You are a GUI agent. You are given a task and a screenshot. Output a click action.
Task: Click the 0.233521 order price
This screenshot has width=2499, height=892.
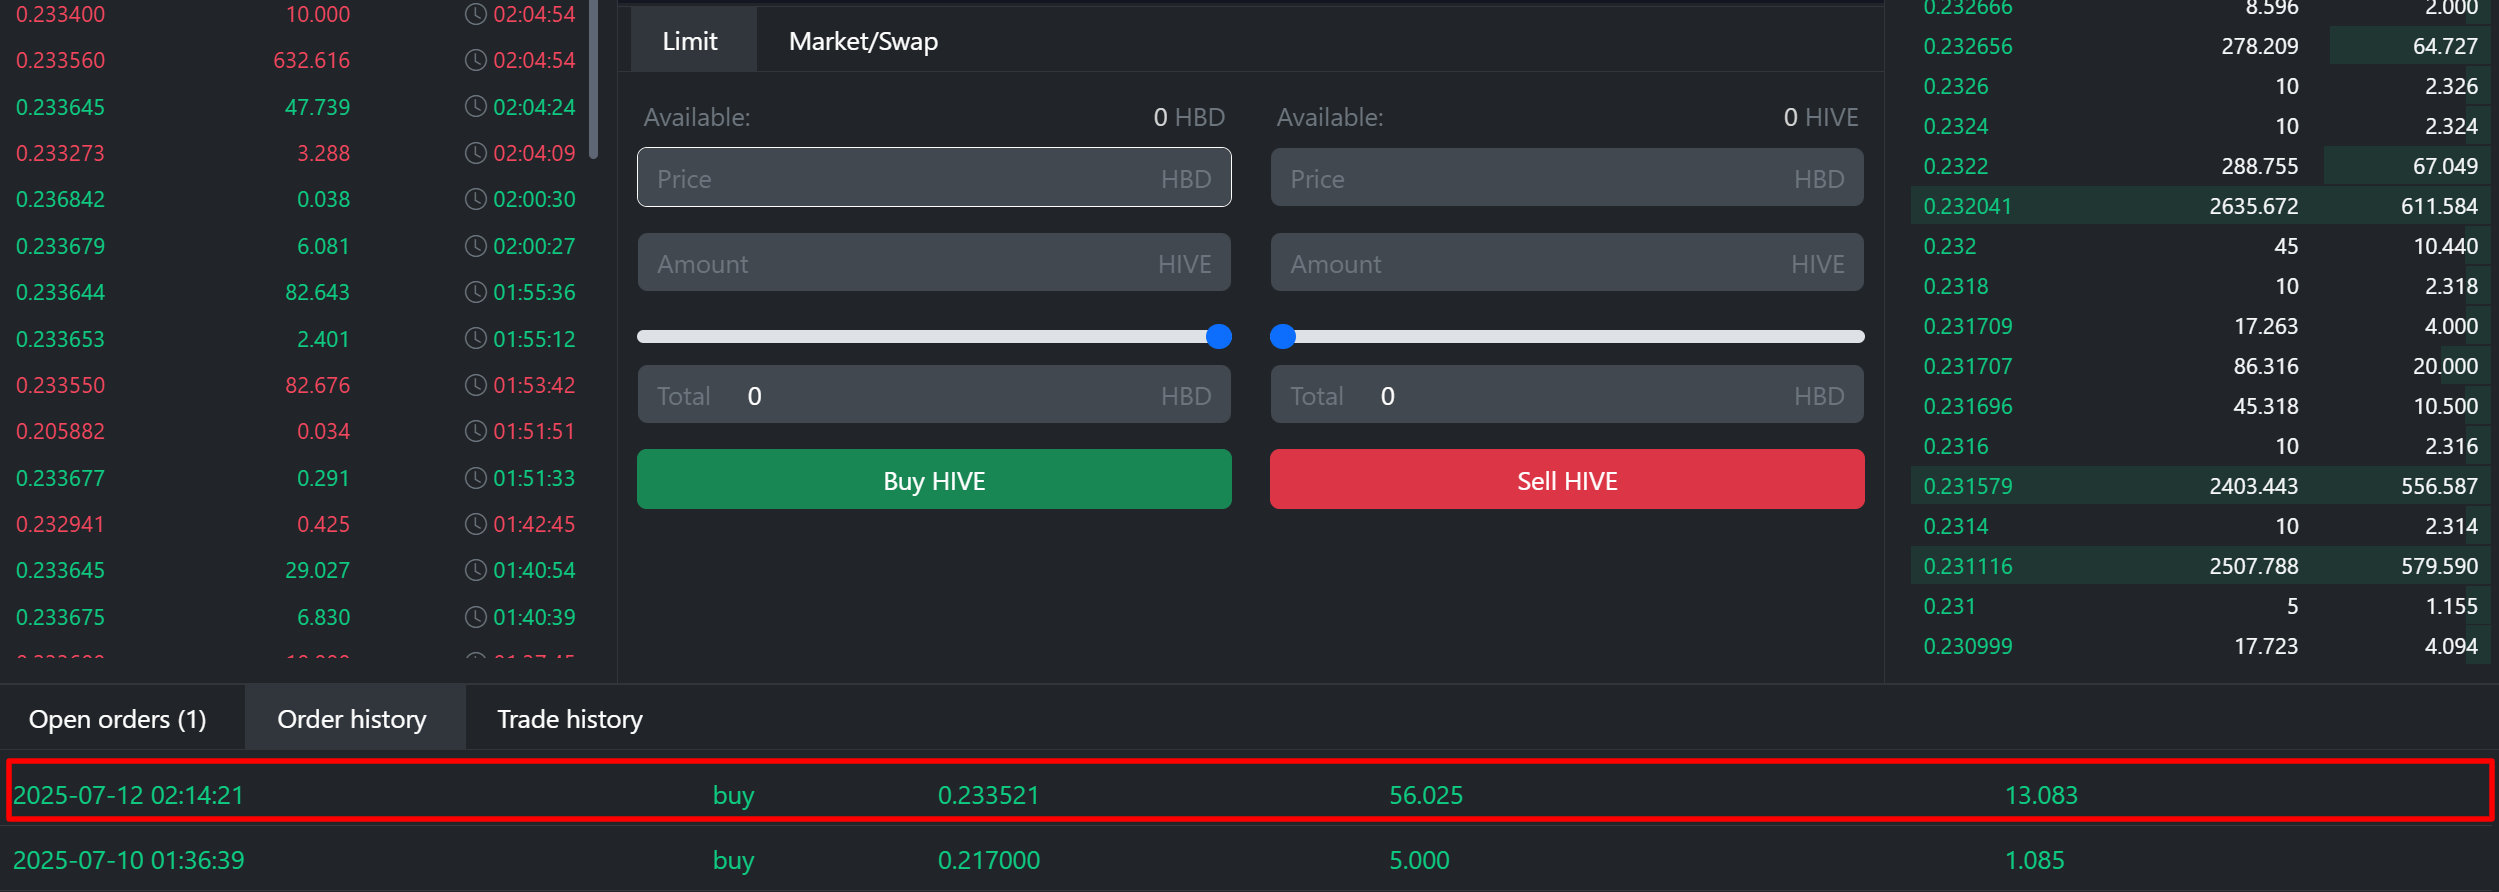click(988, 795)
